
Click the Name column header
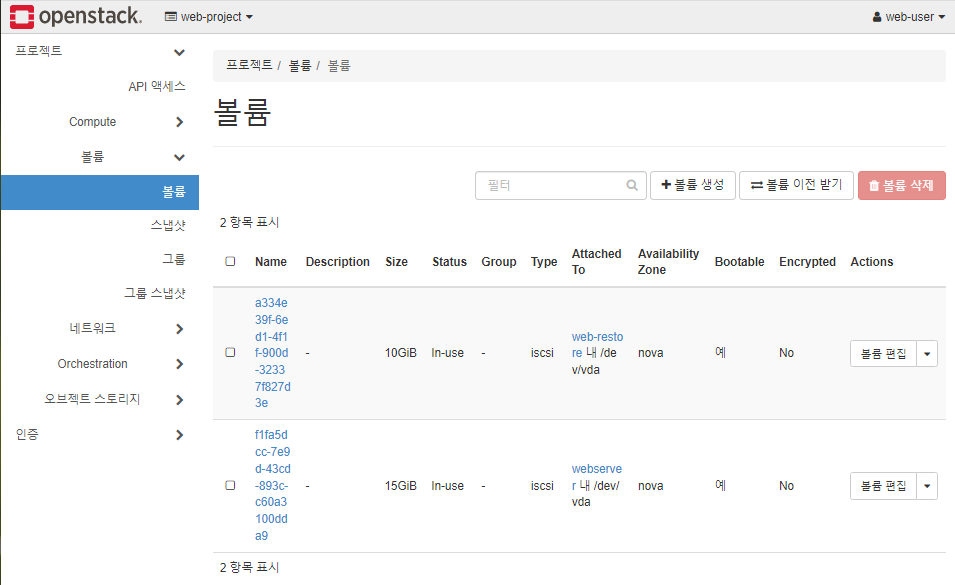(270, 262)
